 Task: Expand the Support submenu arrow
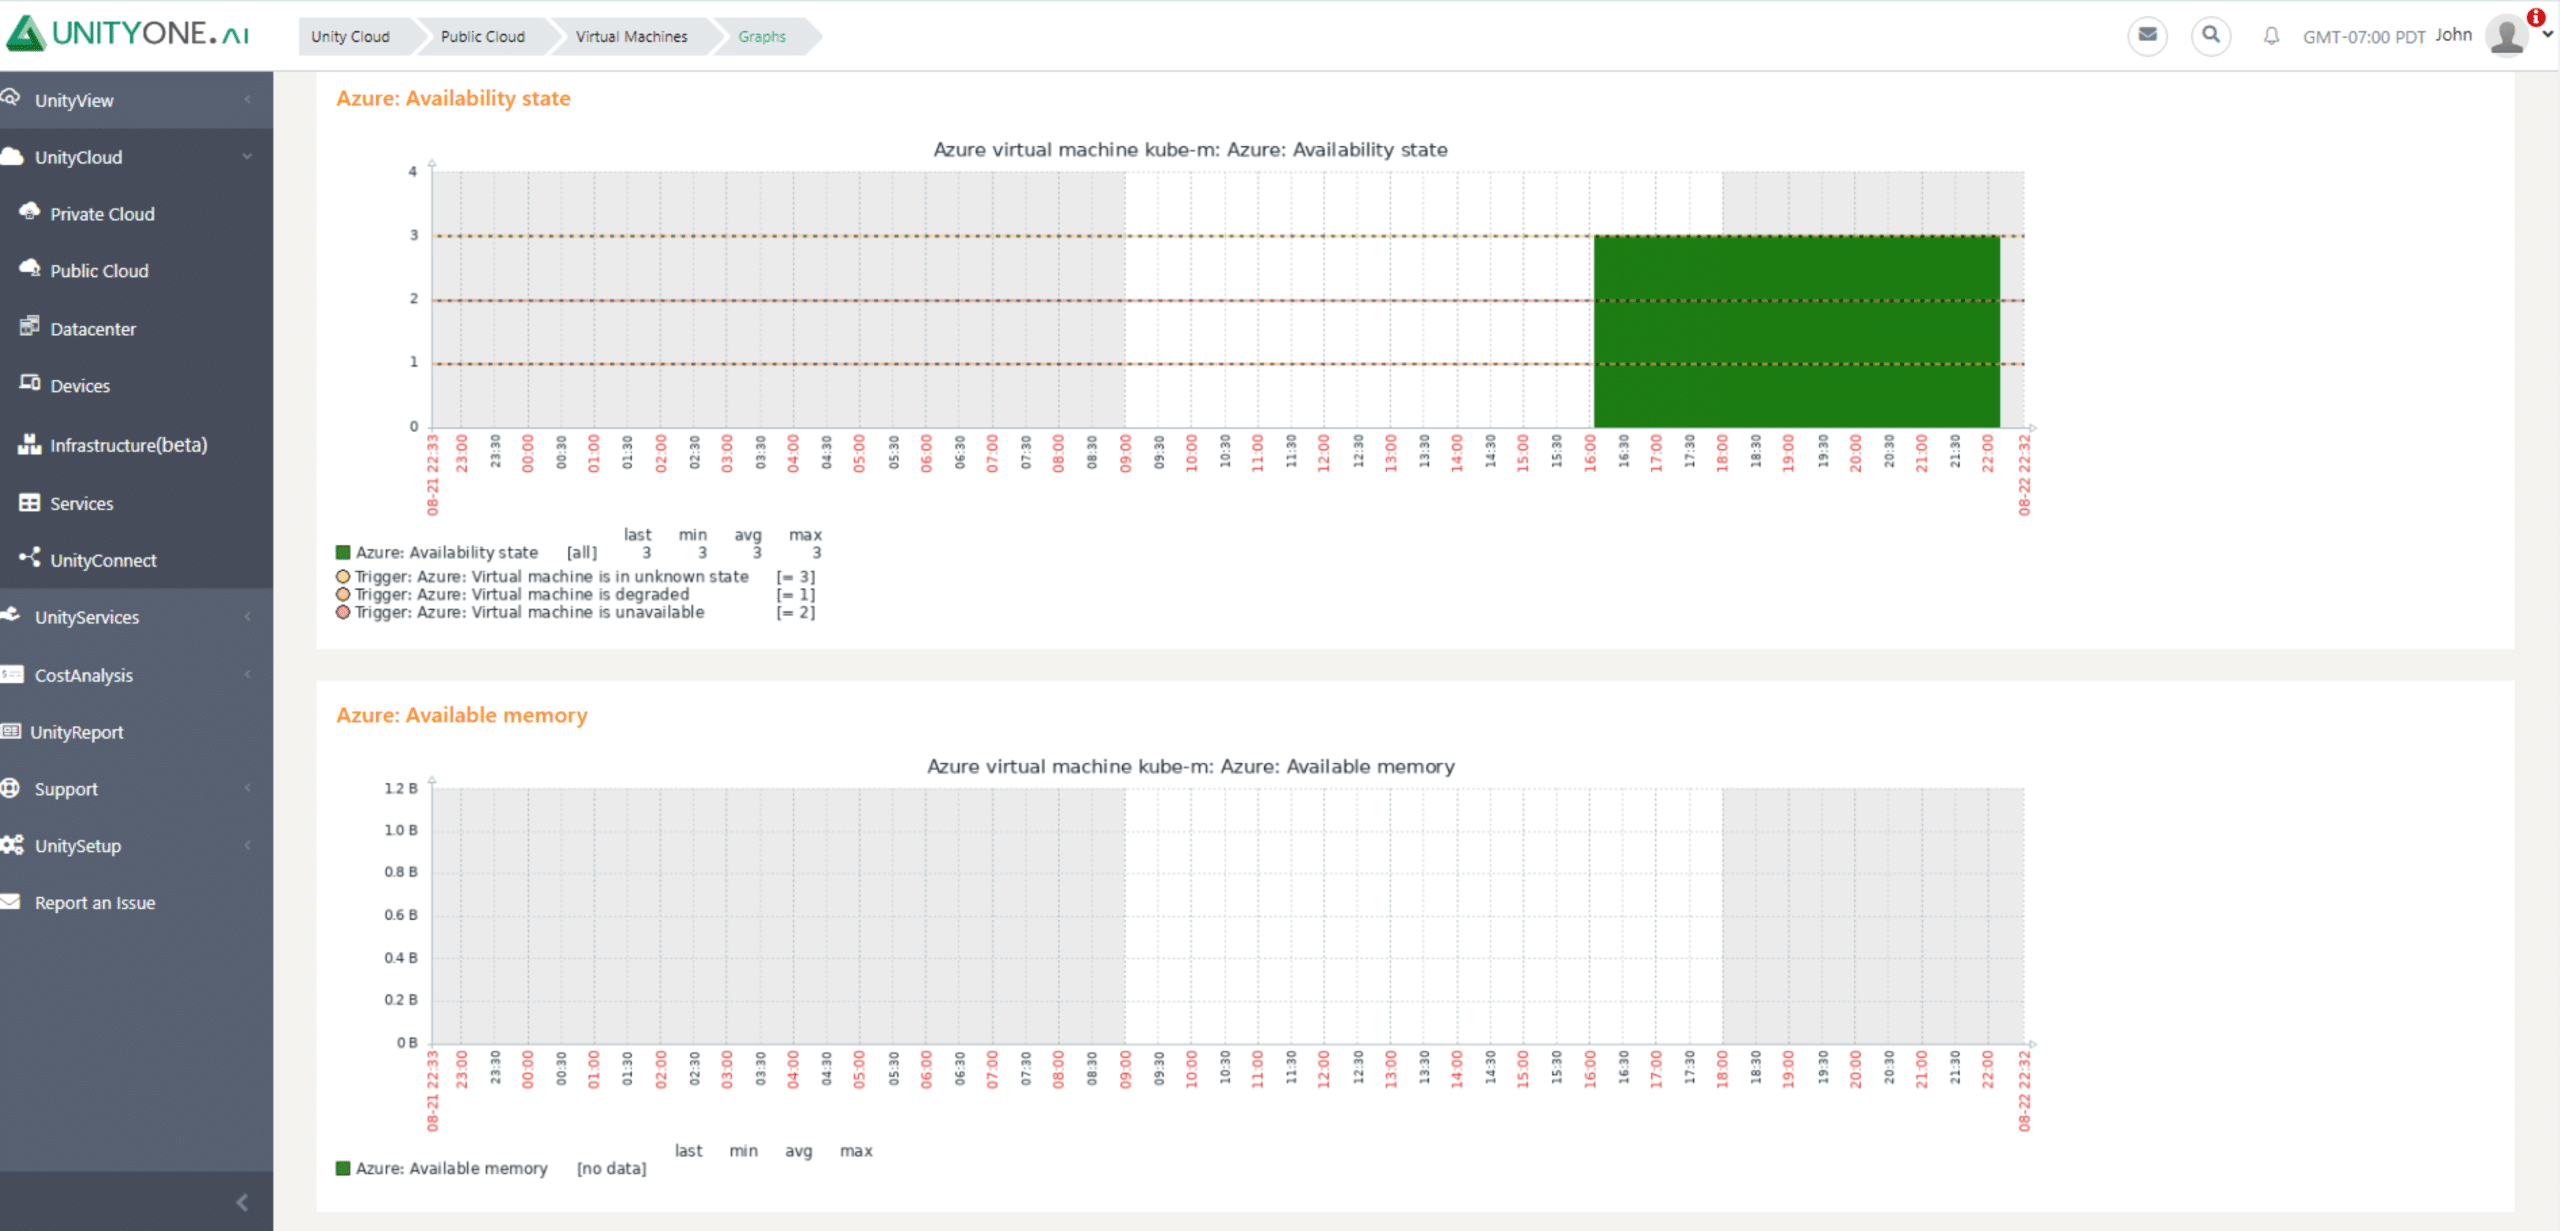[247, 789]
